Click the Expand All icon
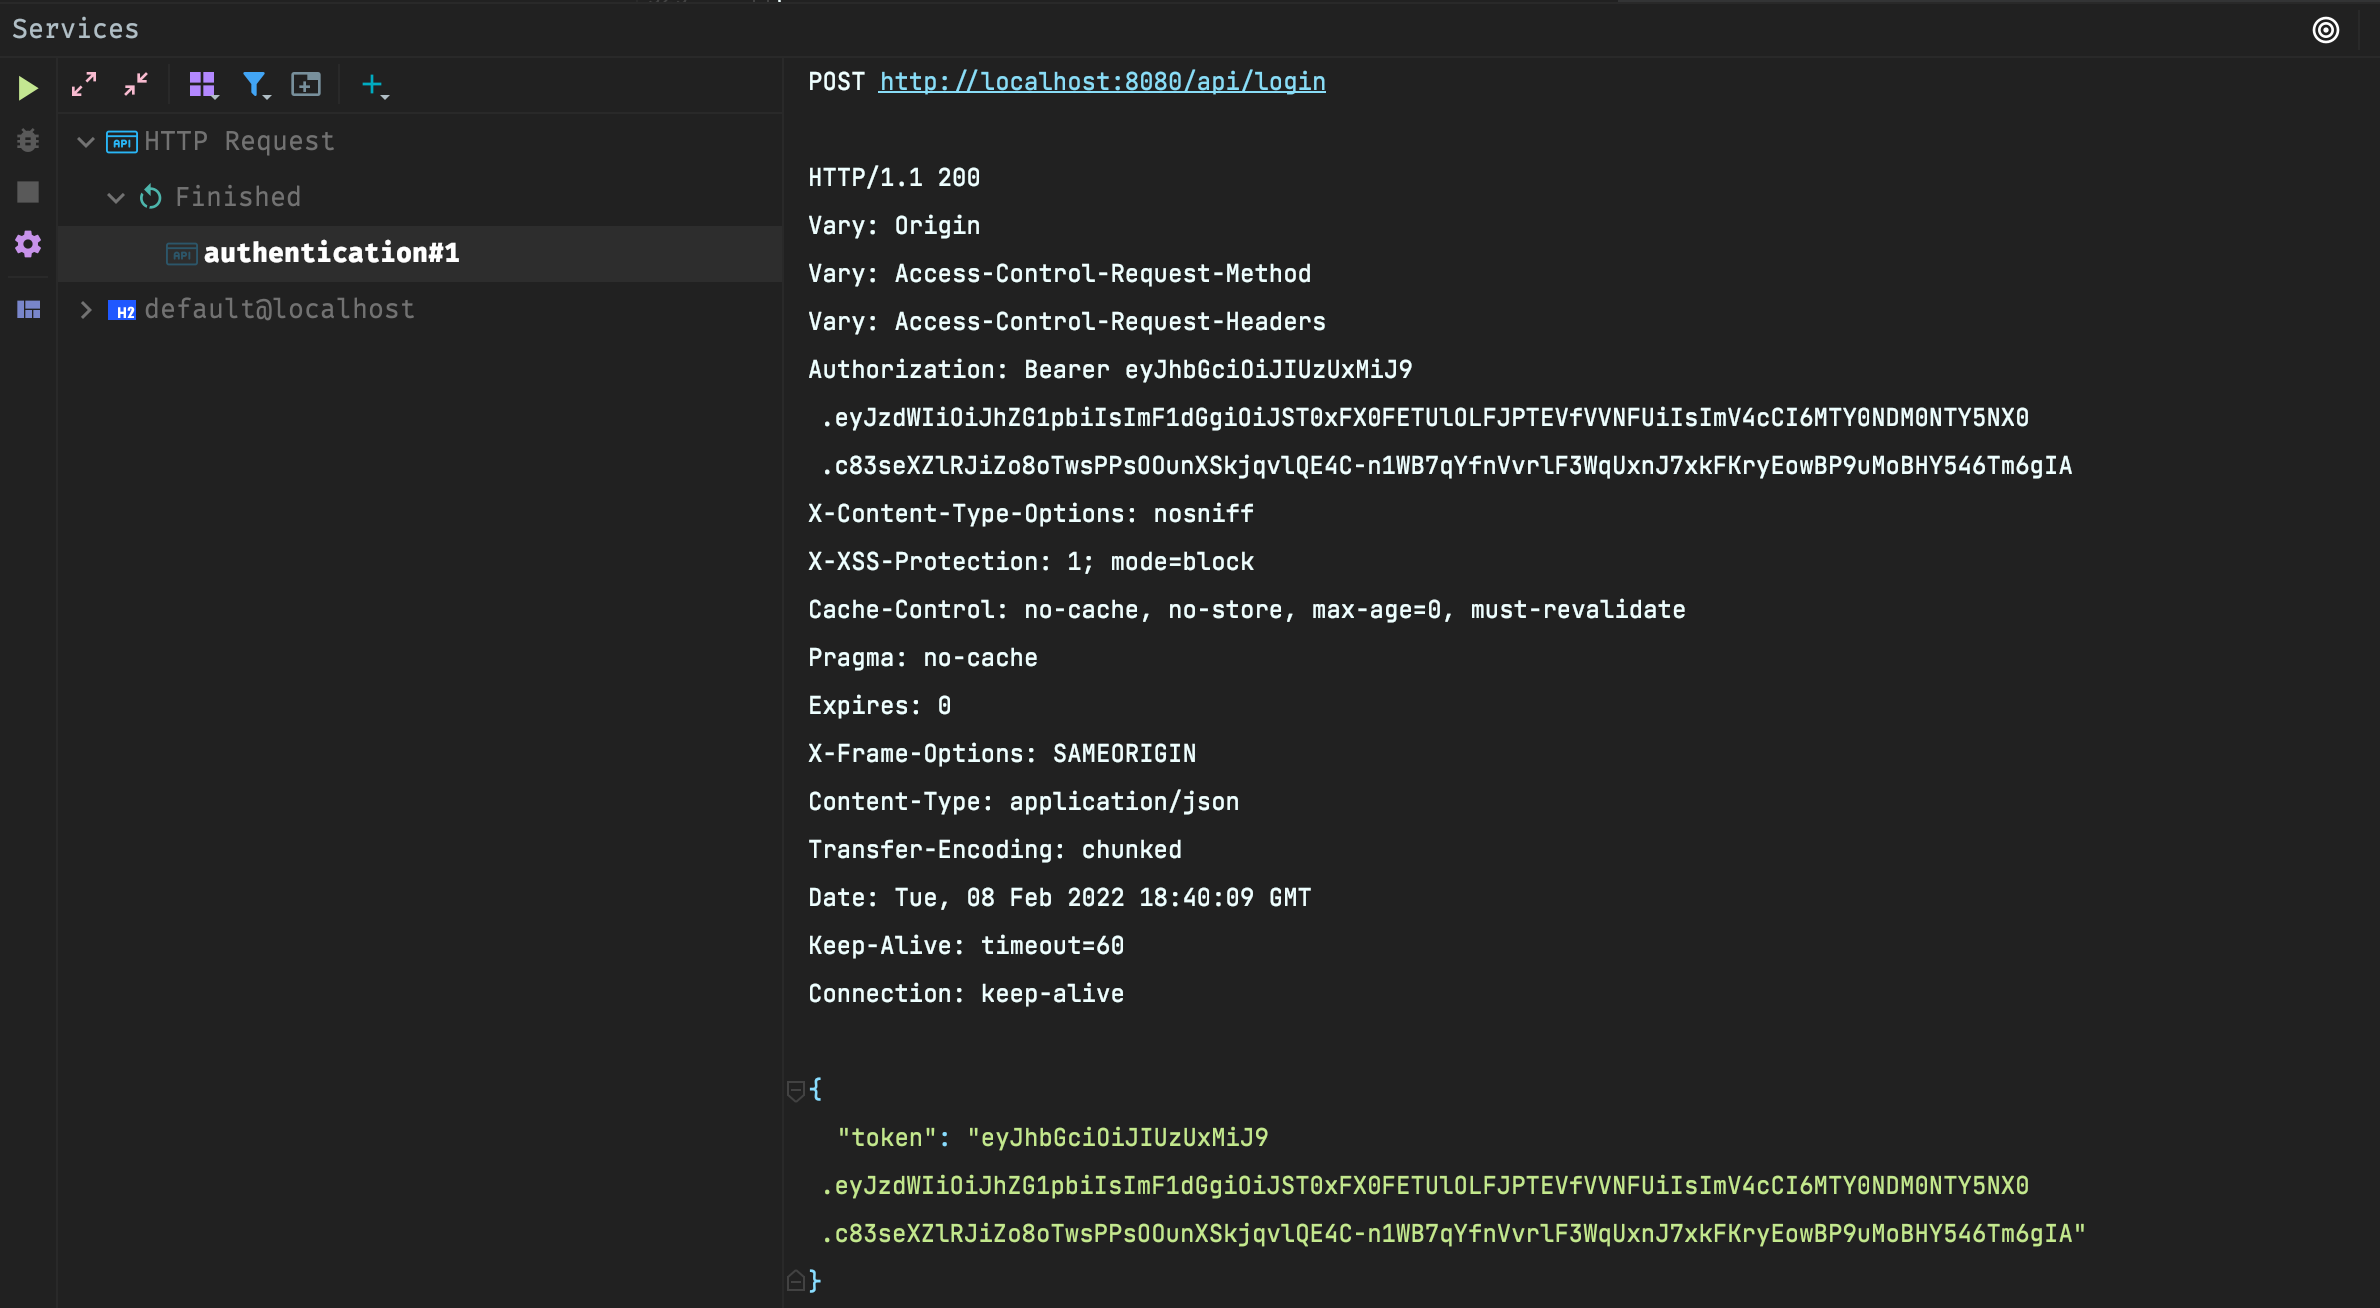 [84, 85]
